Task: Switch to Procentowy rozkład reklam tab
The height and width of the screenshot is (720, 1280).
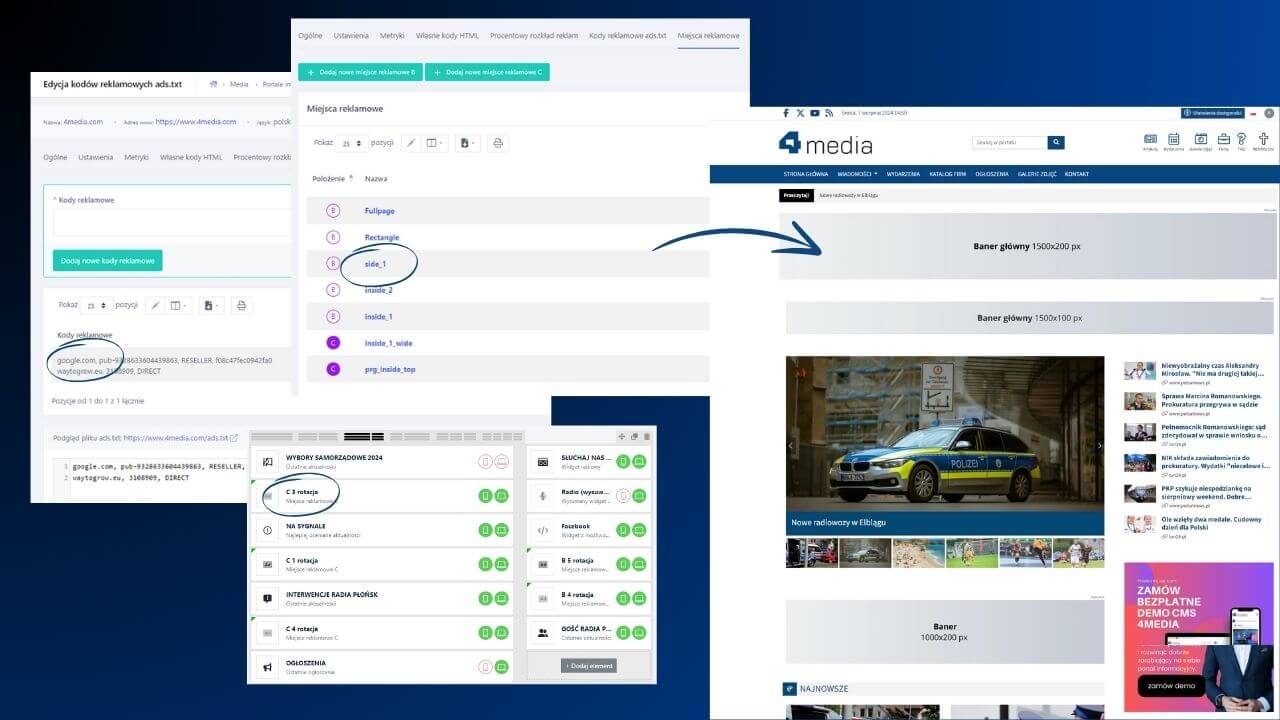Action: 534,35
